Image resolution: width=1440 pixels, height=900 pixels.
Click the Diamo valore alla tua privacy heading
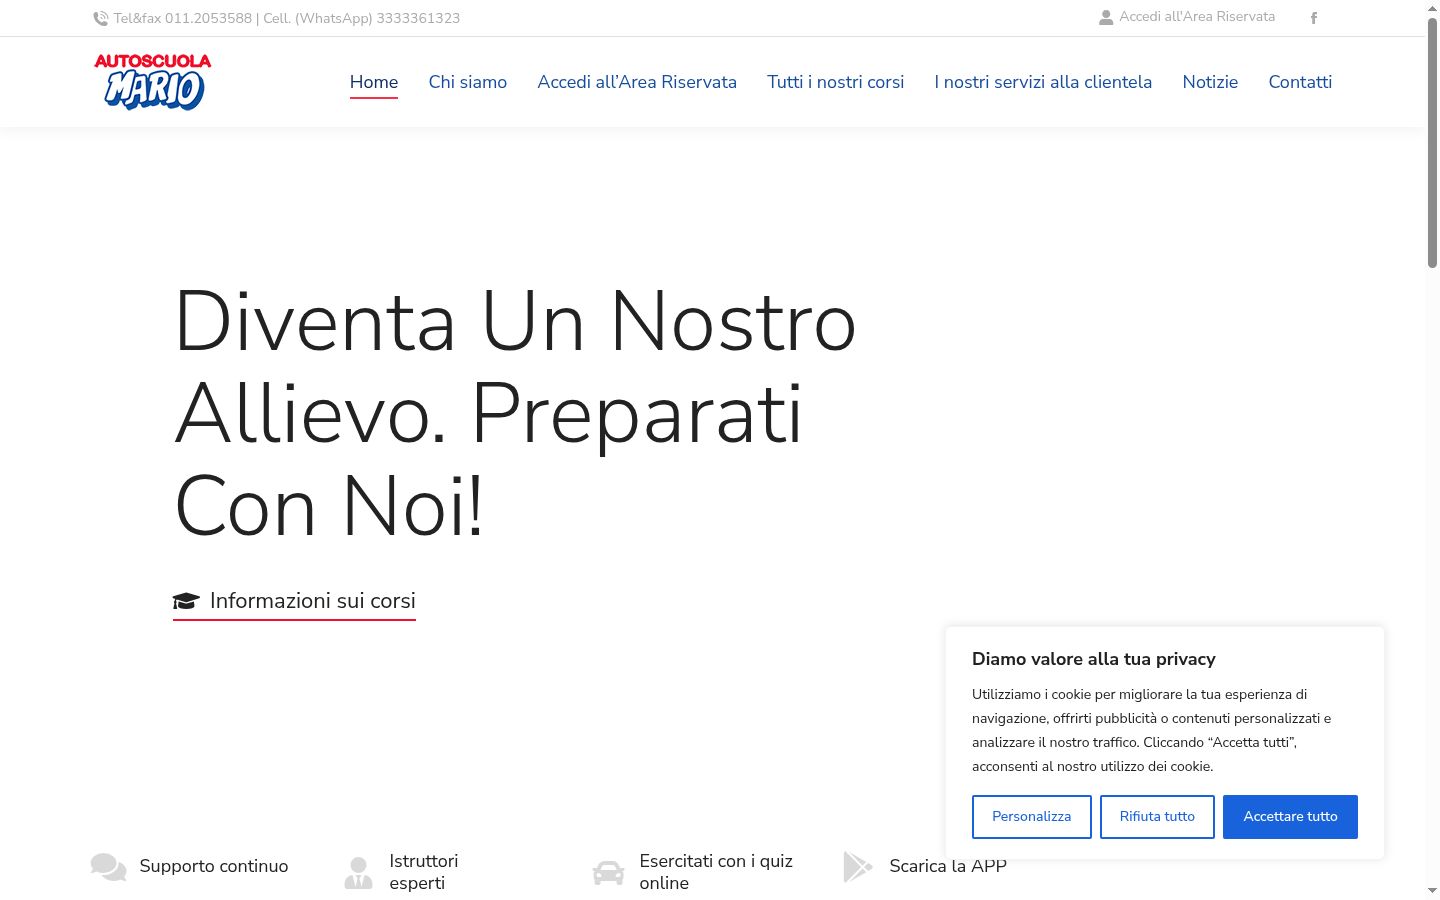[1094, 659]
